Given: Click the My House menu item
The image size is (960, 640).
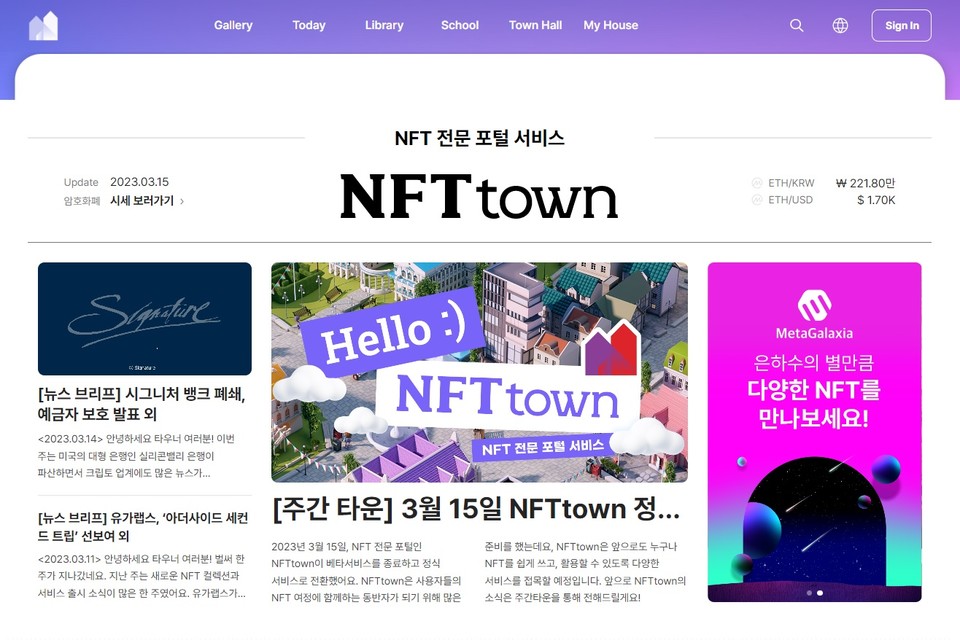Looking at the screenshot, I should [610, 25].
